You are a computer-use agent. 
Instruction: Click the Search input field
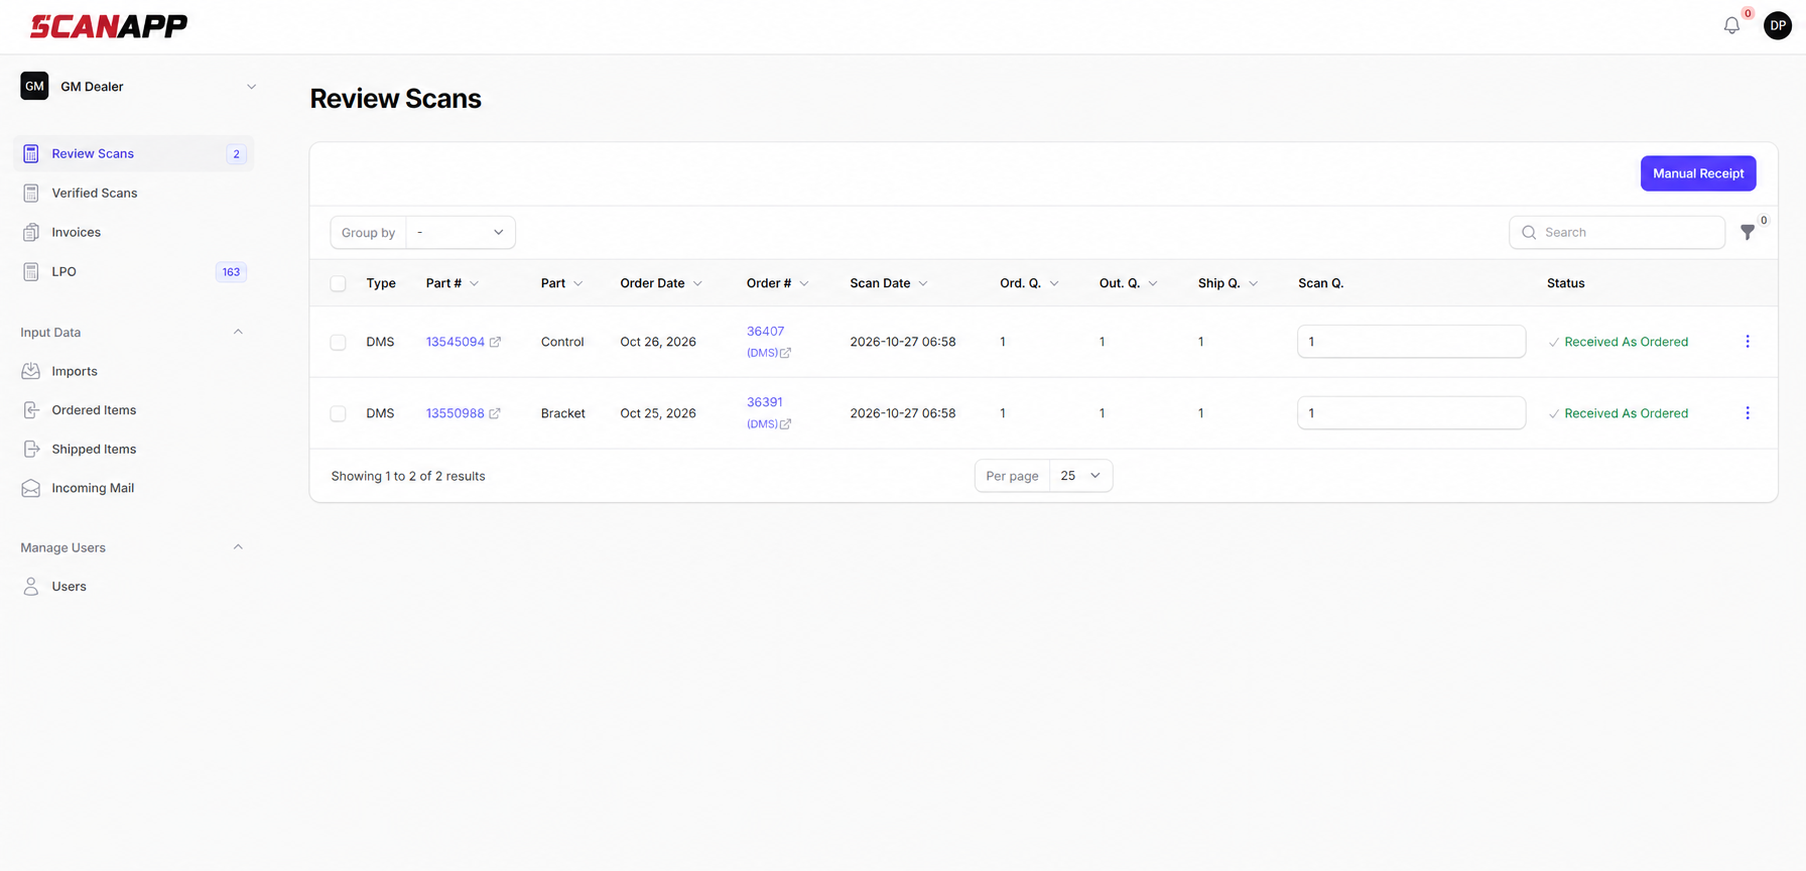tap(1617, 232)
